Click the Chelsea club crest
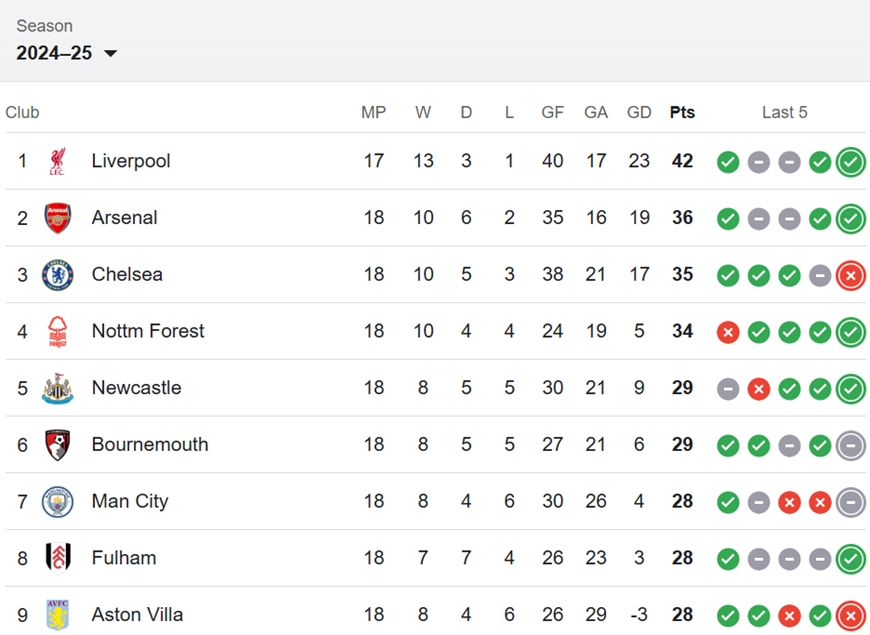Viewport: 870px width, 635px height. pyautogui.click(x=58, y=274)
